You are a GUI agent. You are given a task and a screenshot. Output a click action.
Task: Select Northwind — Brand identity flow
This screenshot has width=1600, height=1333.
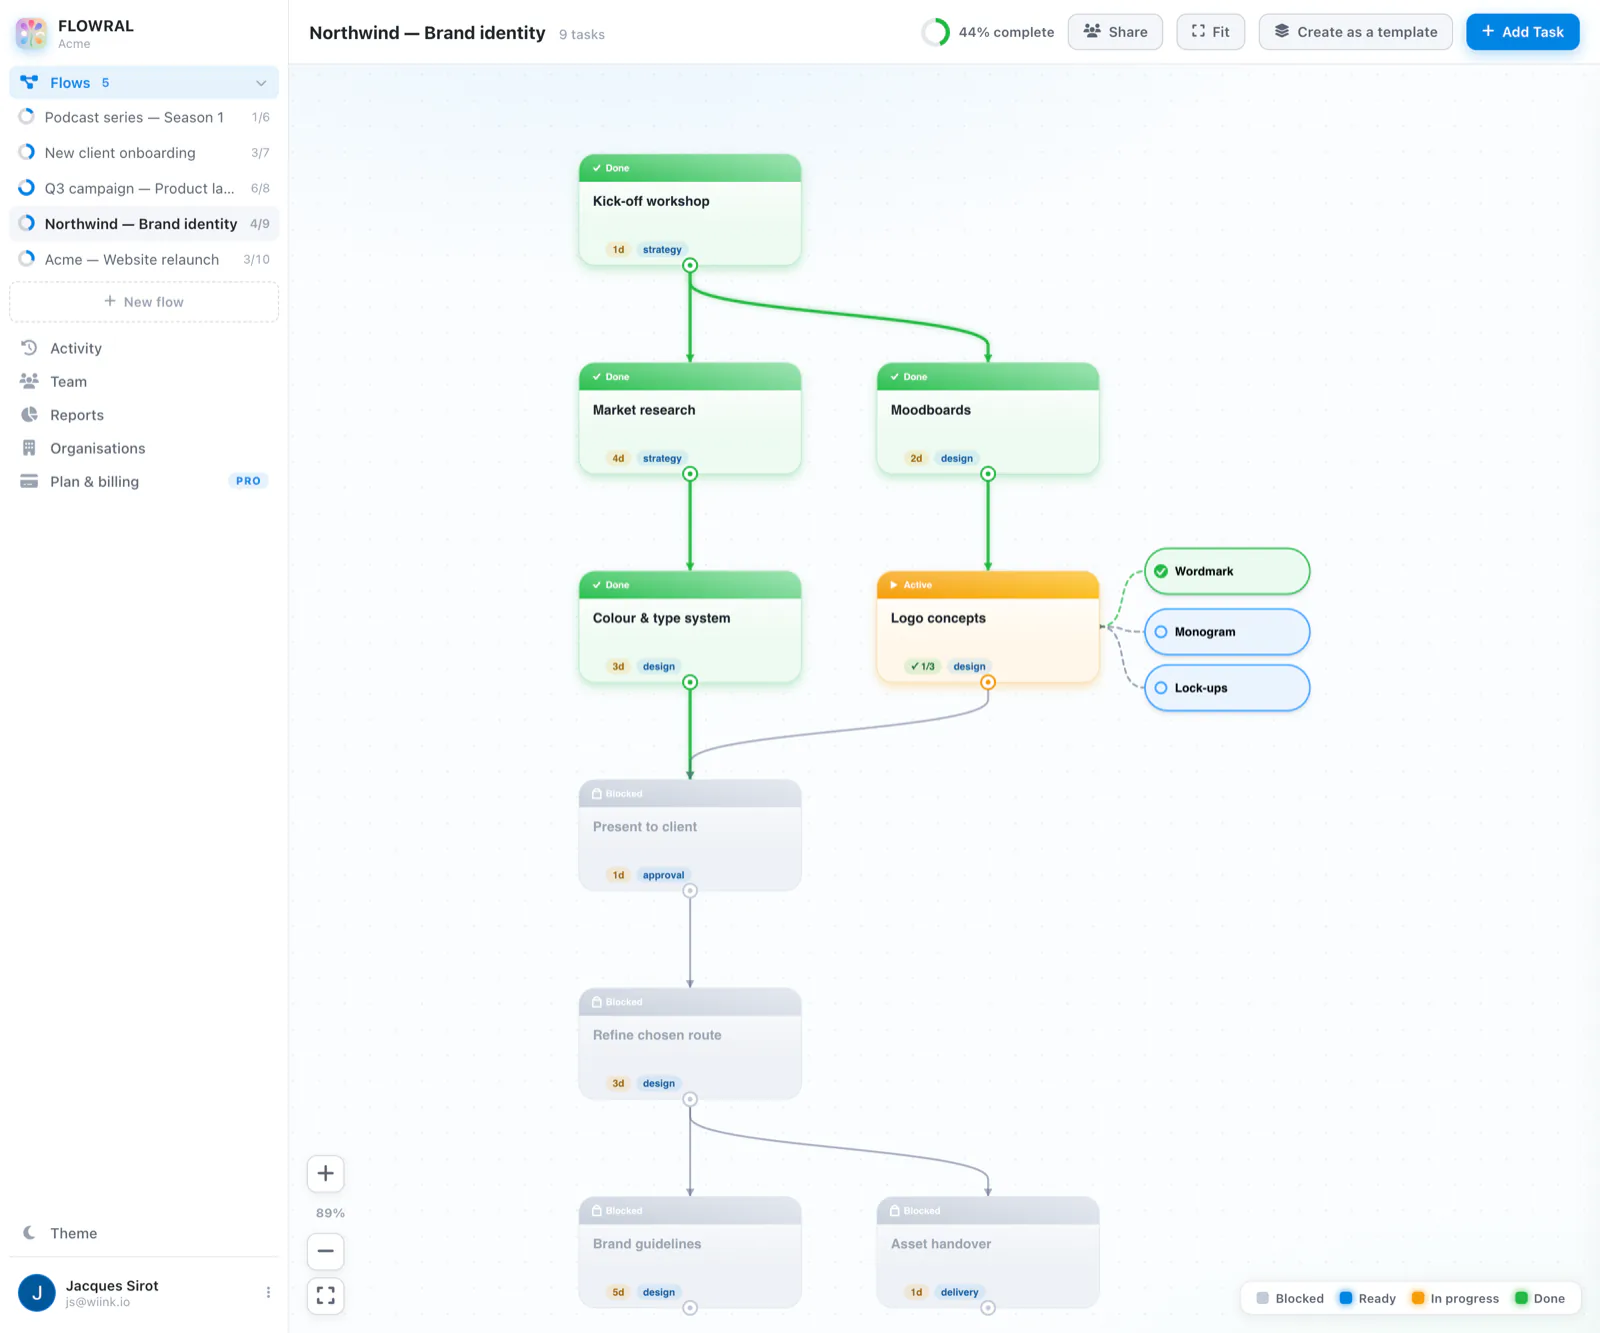coord(144,224)
